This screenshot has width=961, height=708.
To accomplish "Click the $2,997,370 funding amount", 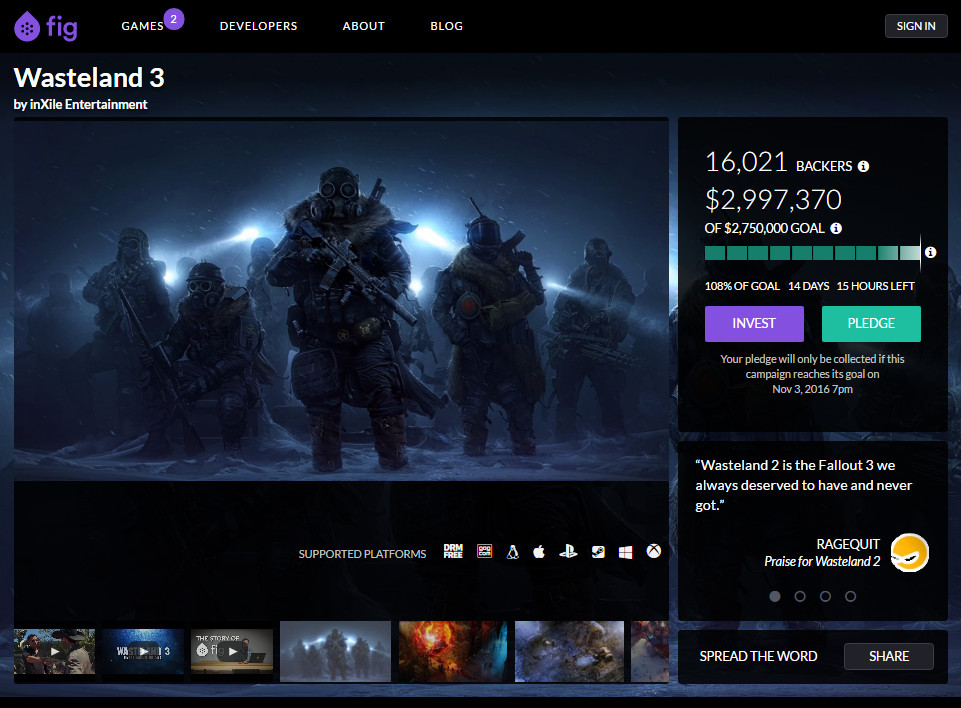I will (773, 200).
